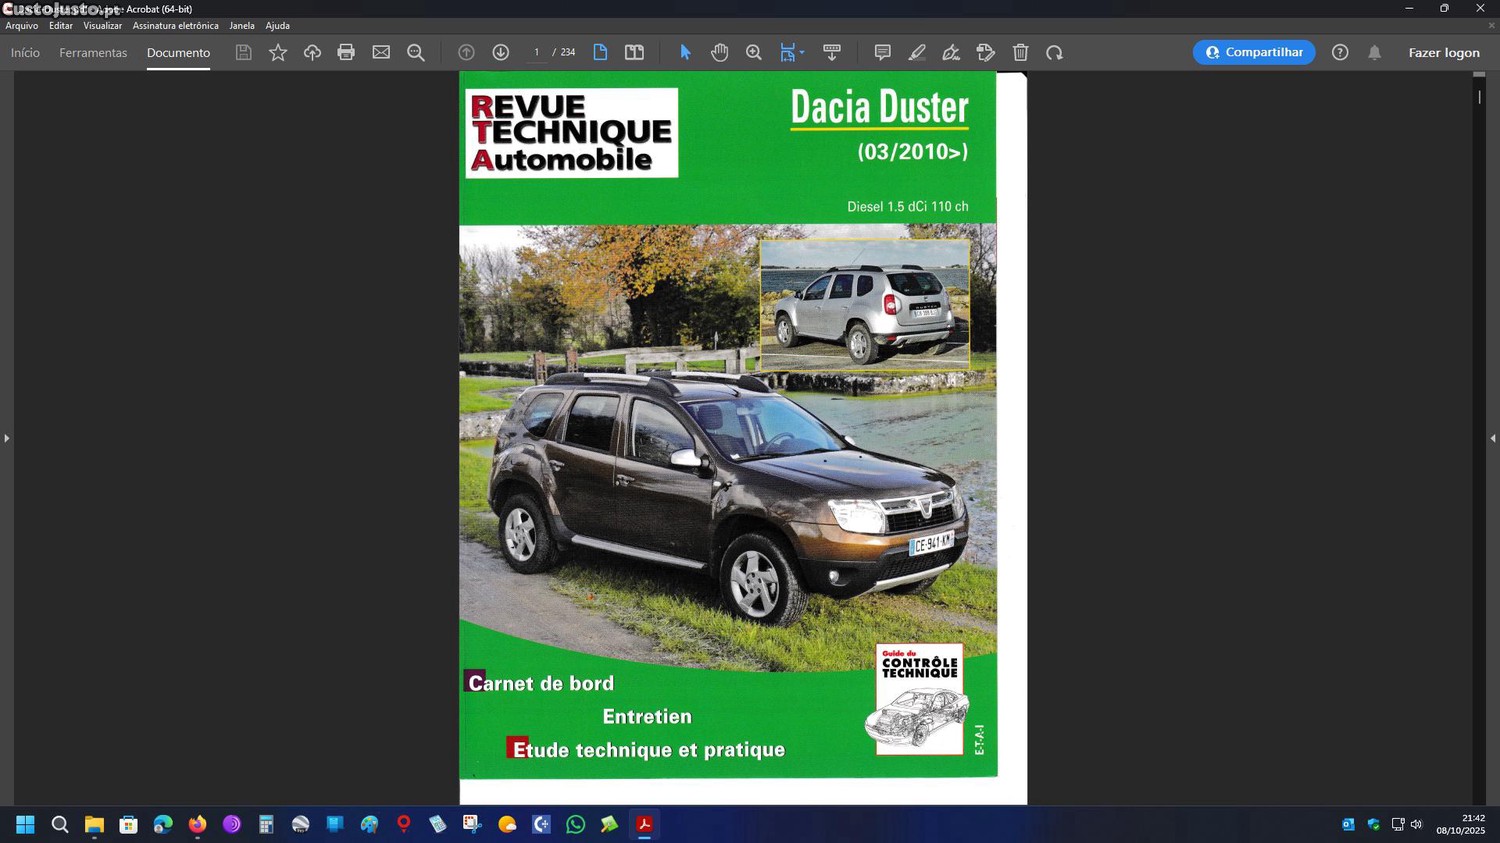
Task: Enable single page view mode
Action: [x=600, y=53]
